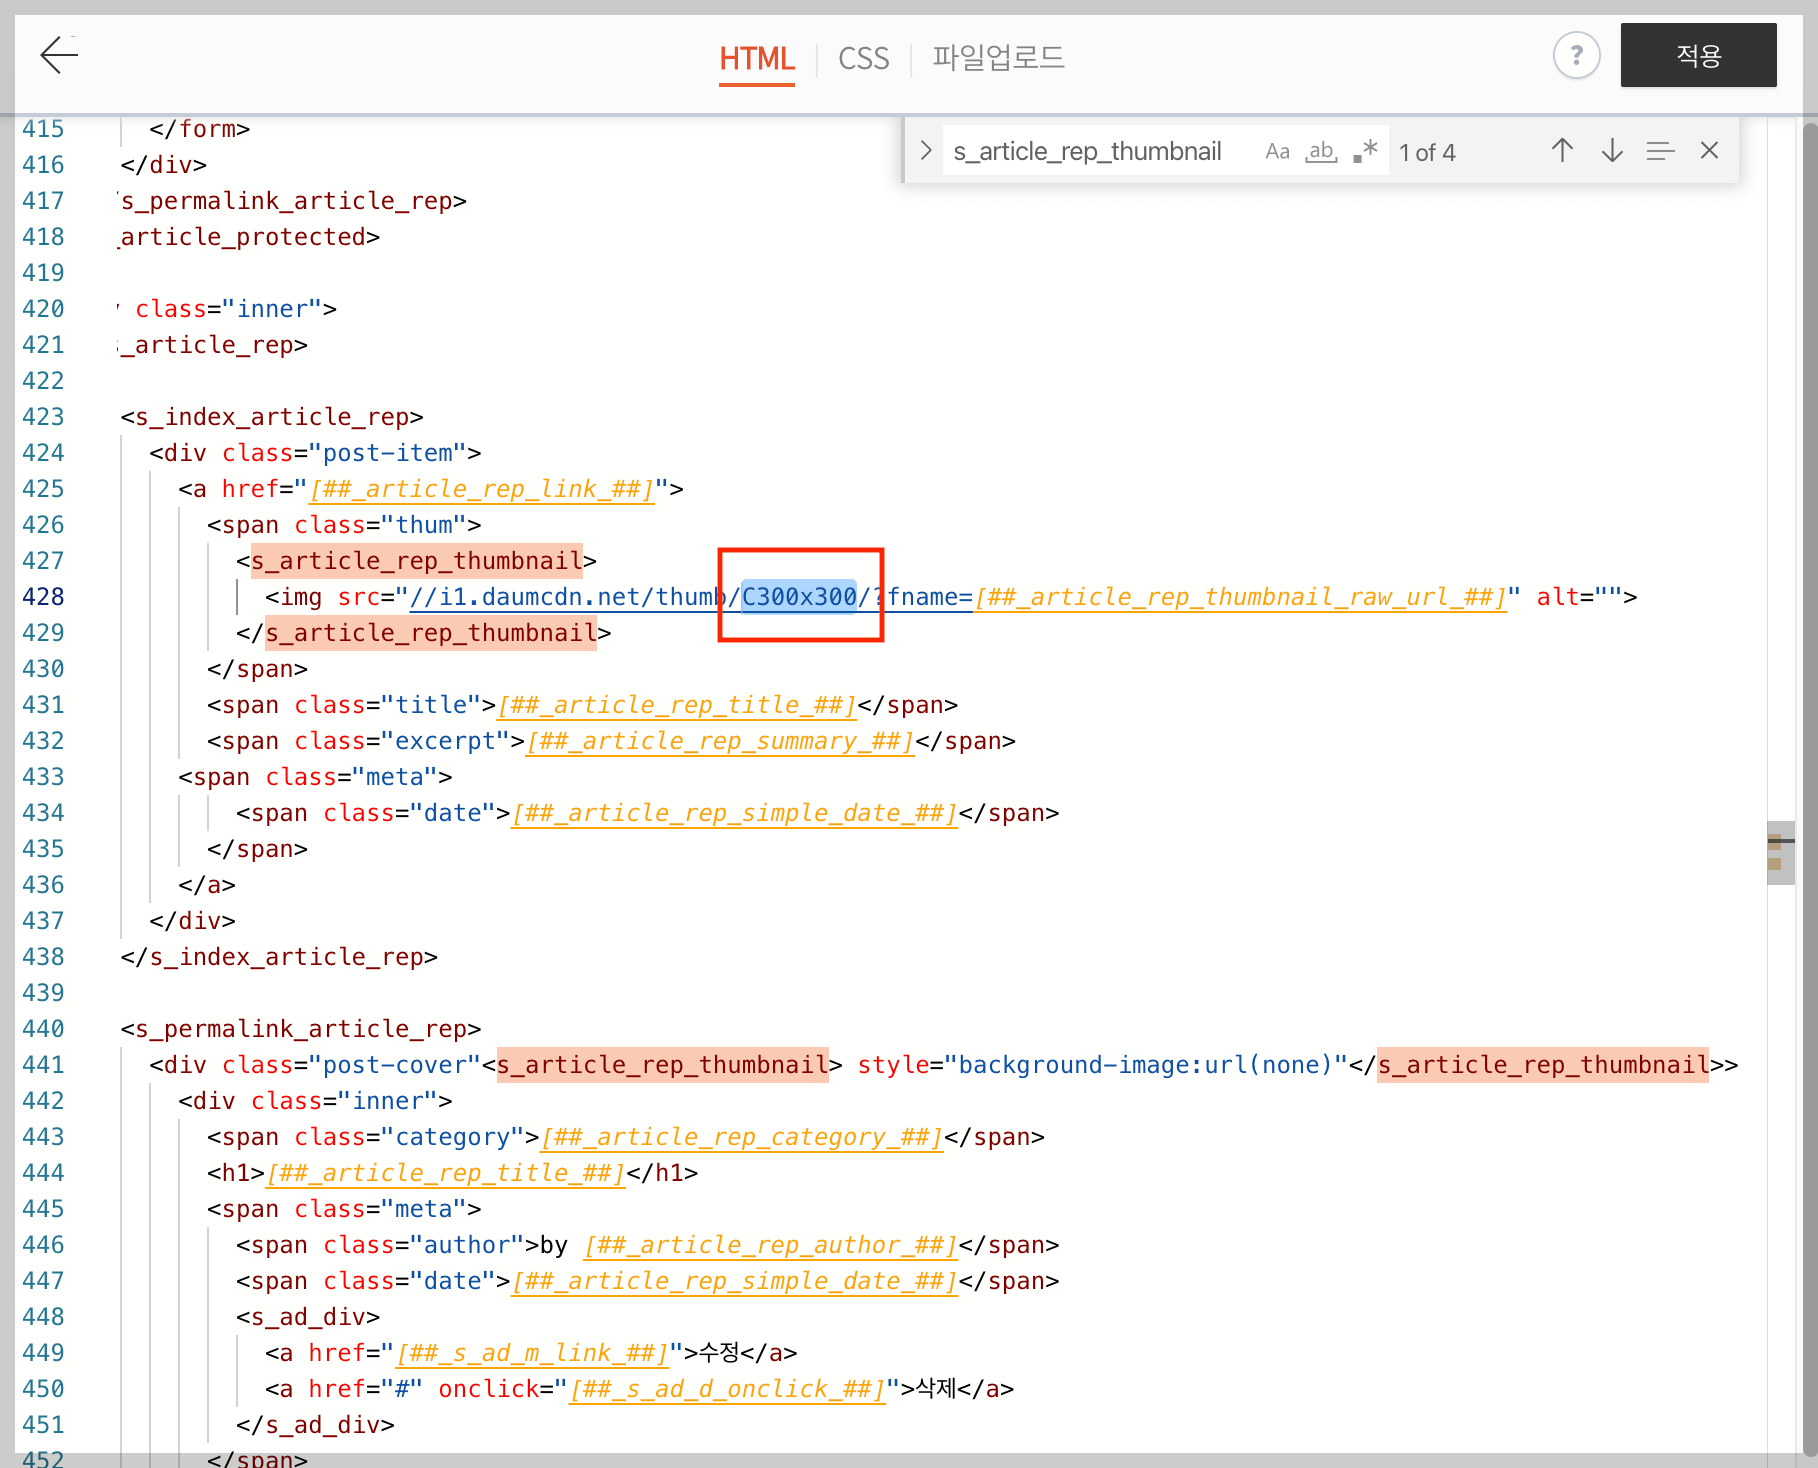1818x1468 pixels.
Task: Close the find widget
Action: [1709, 151]
